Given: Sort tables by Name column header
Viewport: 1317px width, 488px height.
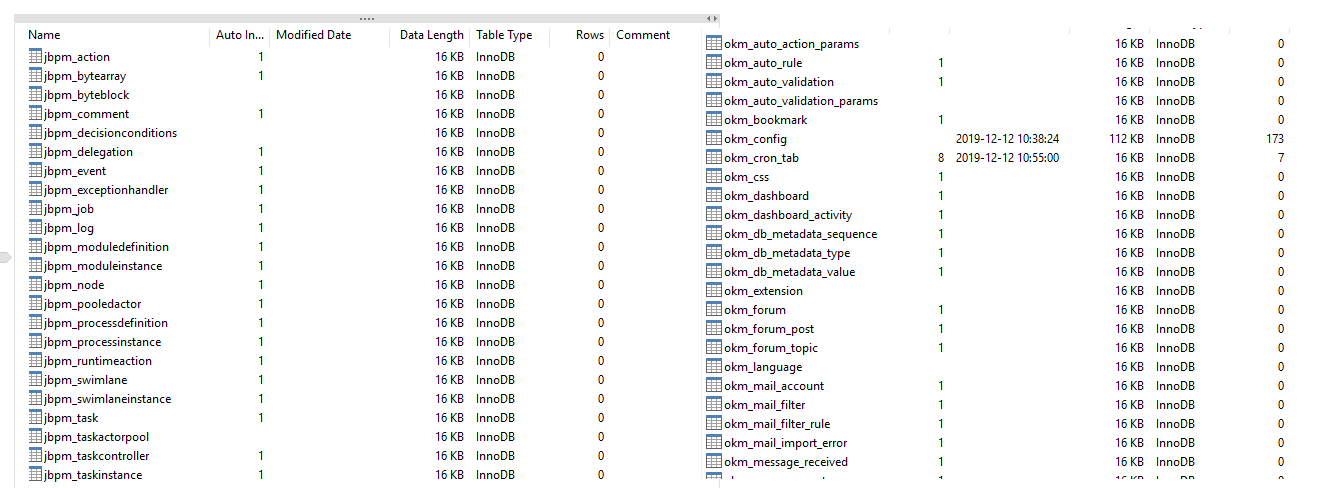Looking at the screenshot, I should pyautogui.click(x=44, y=35).
